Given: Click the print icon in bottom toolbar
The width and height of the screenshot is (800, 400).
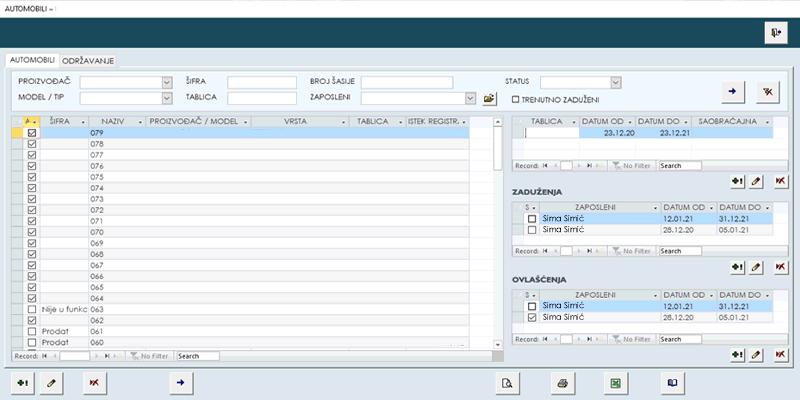Looking at the screenshot, I should 563,382.
